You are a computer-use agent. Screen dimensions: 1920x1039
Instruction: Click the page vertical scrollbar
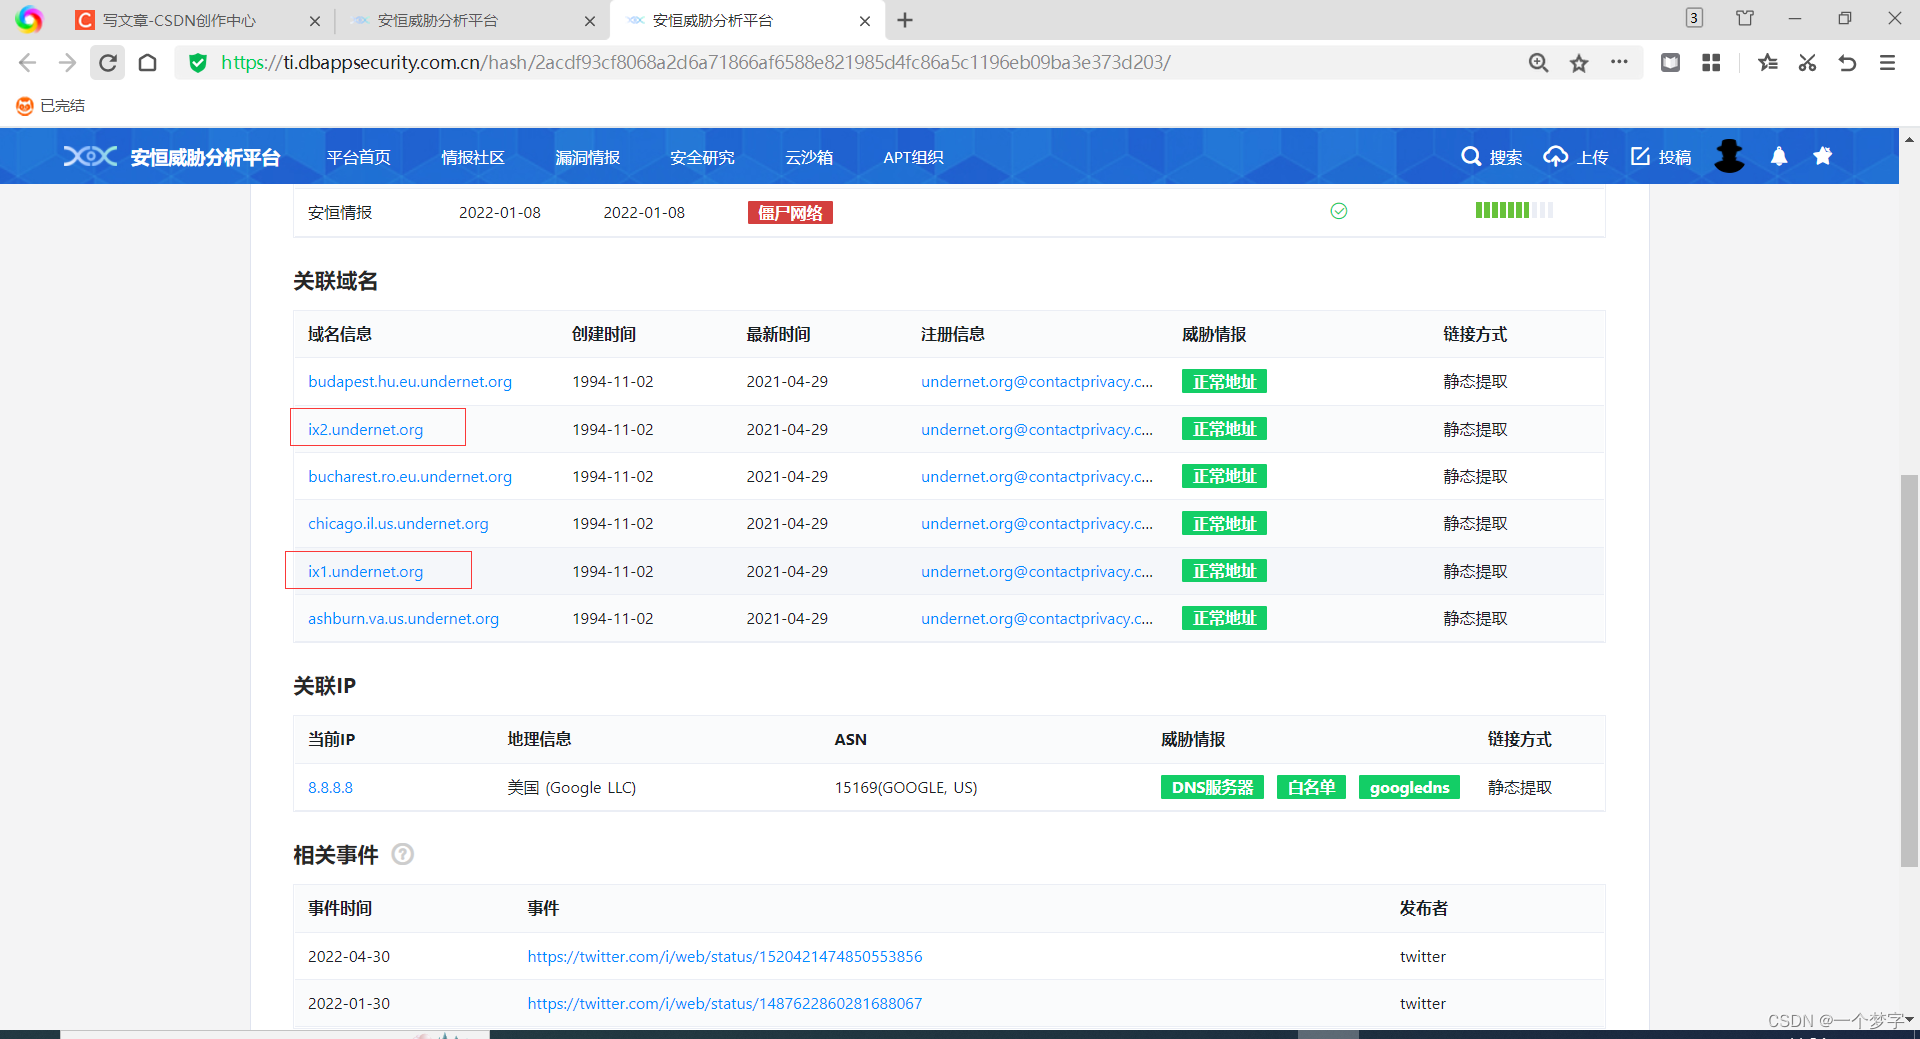click(x=1909, y=670)
